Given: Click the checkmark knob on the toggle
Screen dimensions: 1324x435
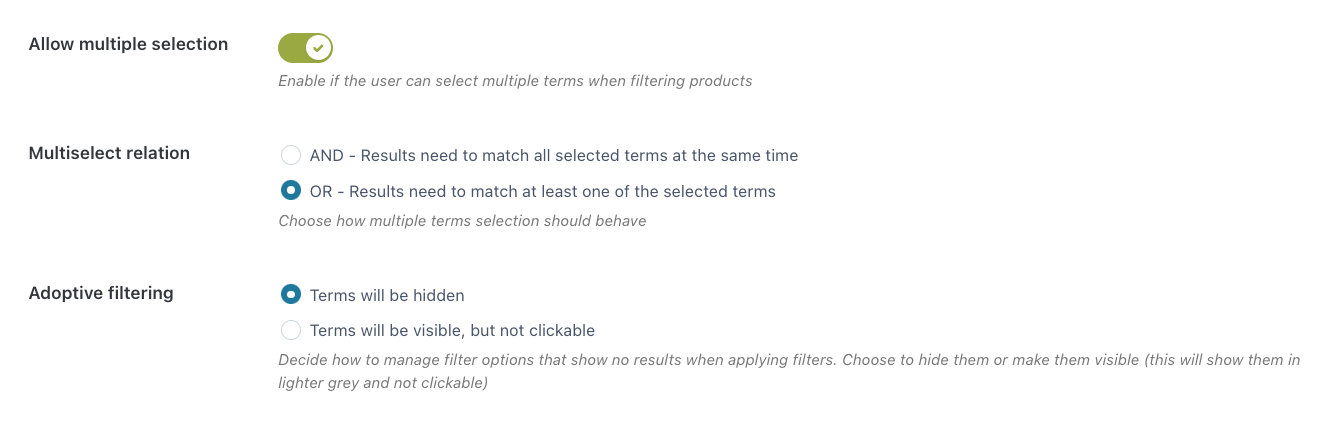Looking at the screenshot, I should (x=318, y=47).
